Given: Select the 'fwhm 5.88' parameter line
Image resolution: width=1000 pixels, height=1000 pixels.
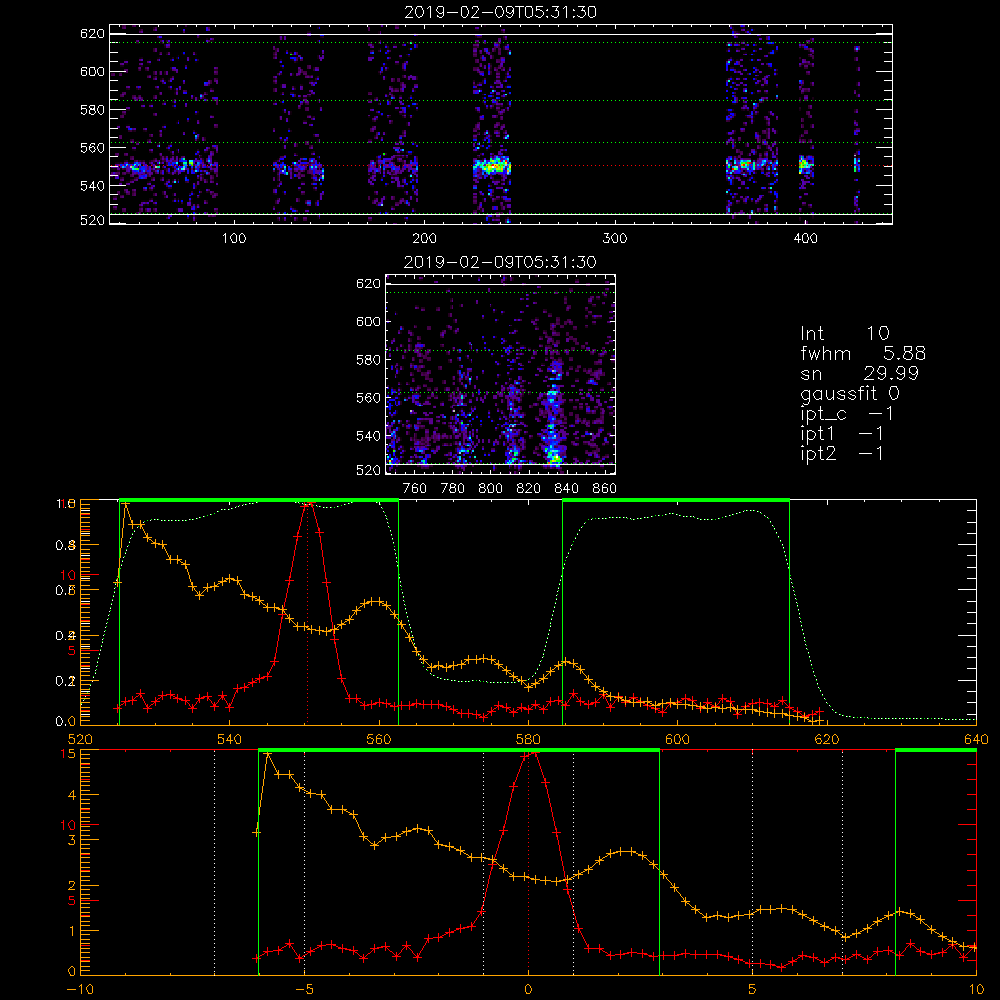Looking at the screenshot, I should pos(863,353).
